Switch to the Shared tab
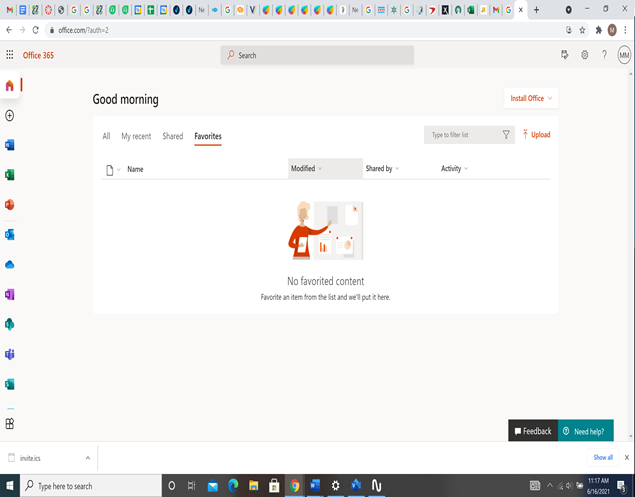The image size is (635, 497). tap(173, 136)
